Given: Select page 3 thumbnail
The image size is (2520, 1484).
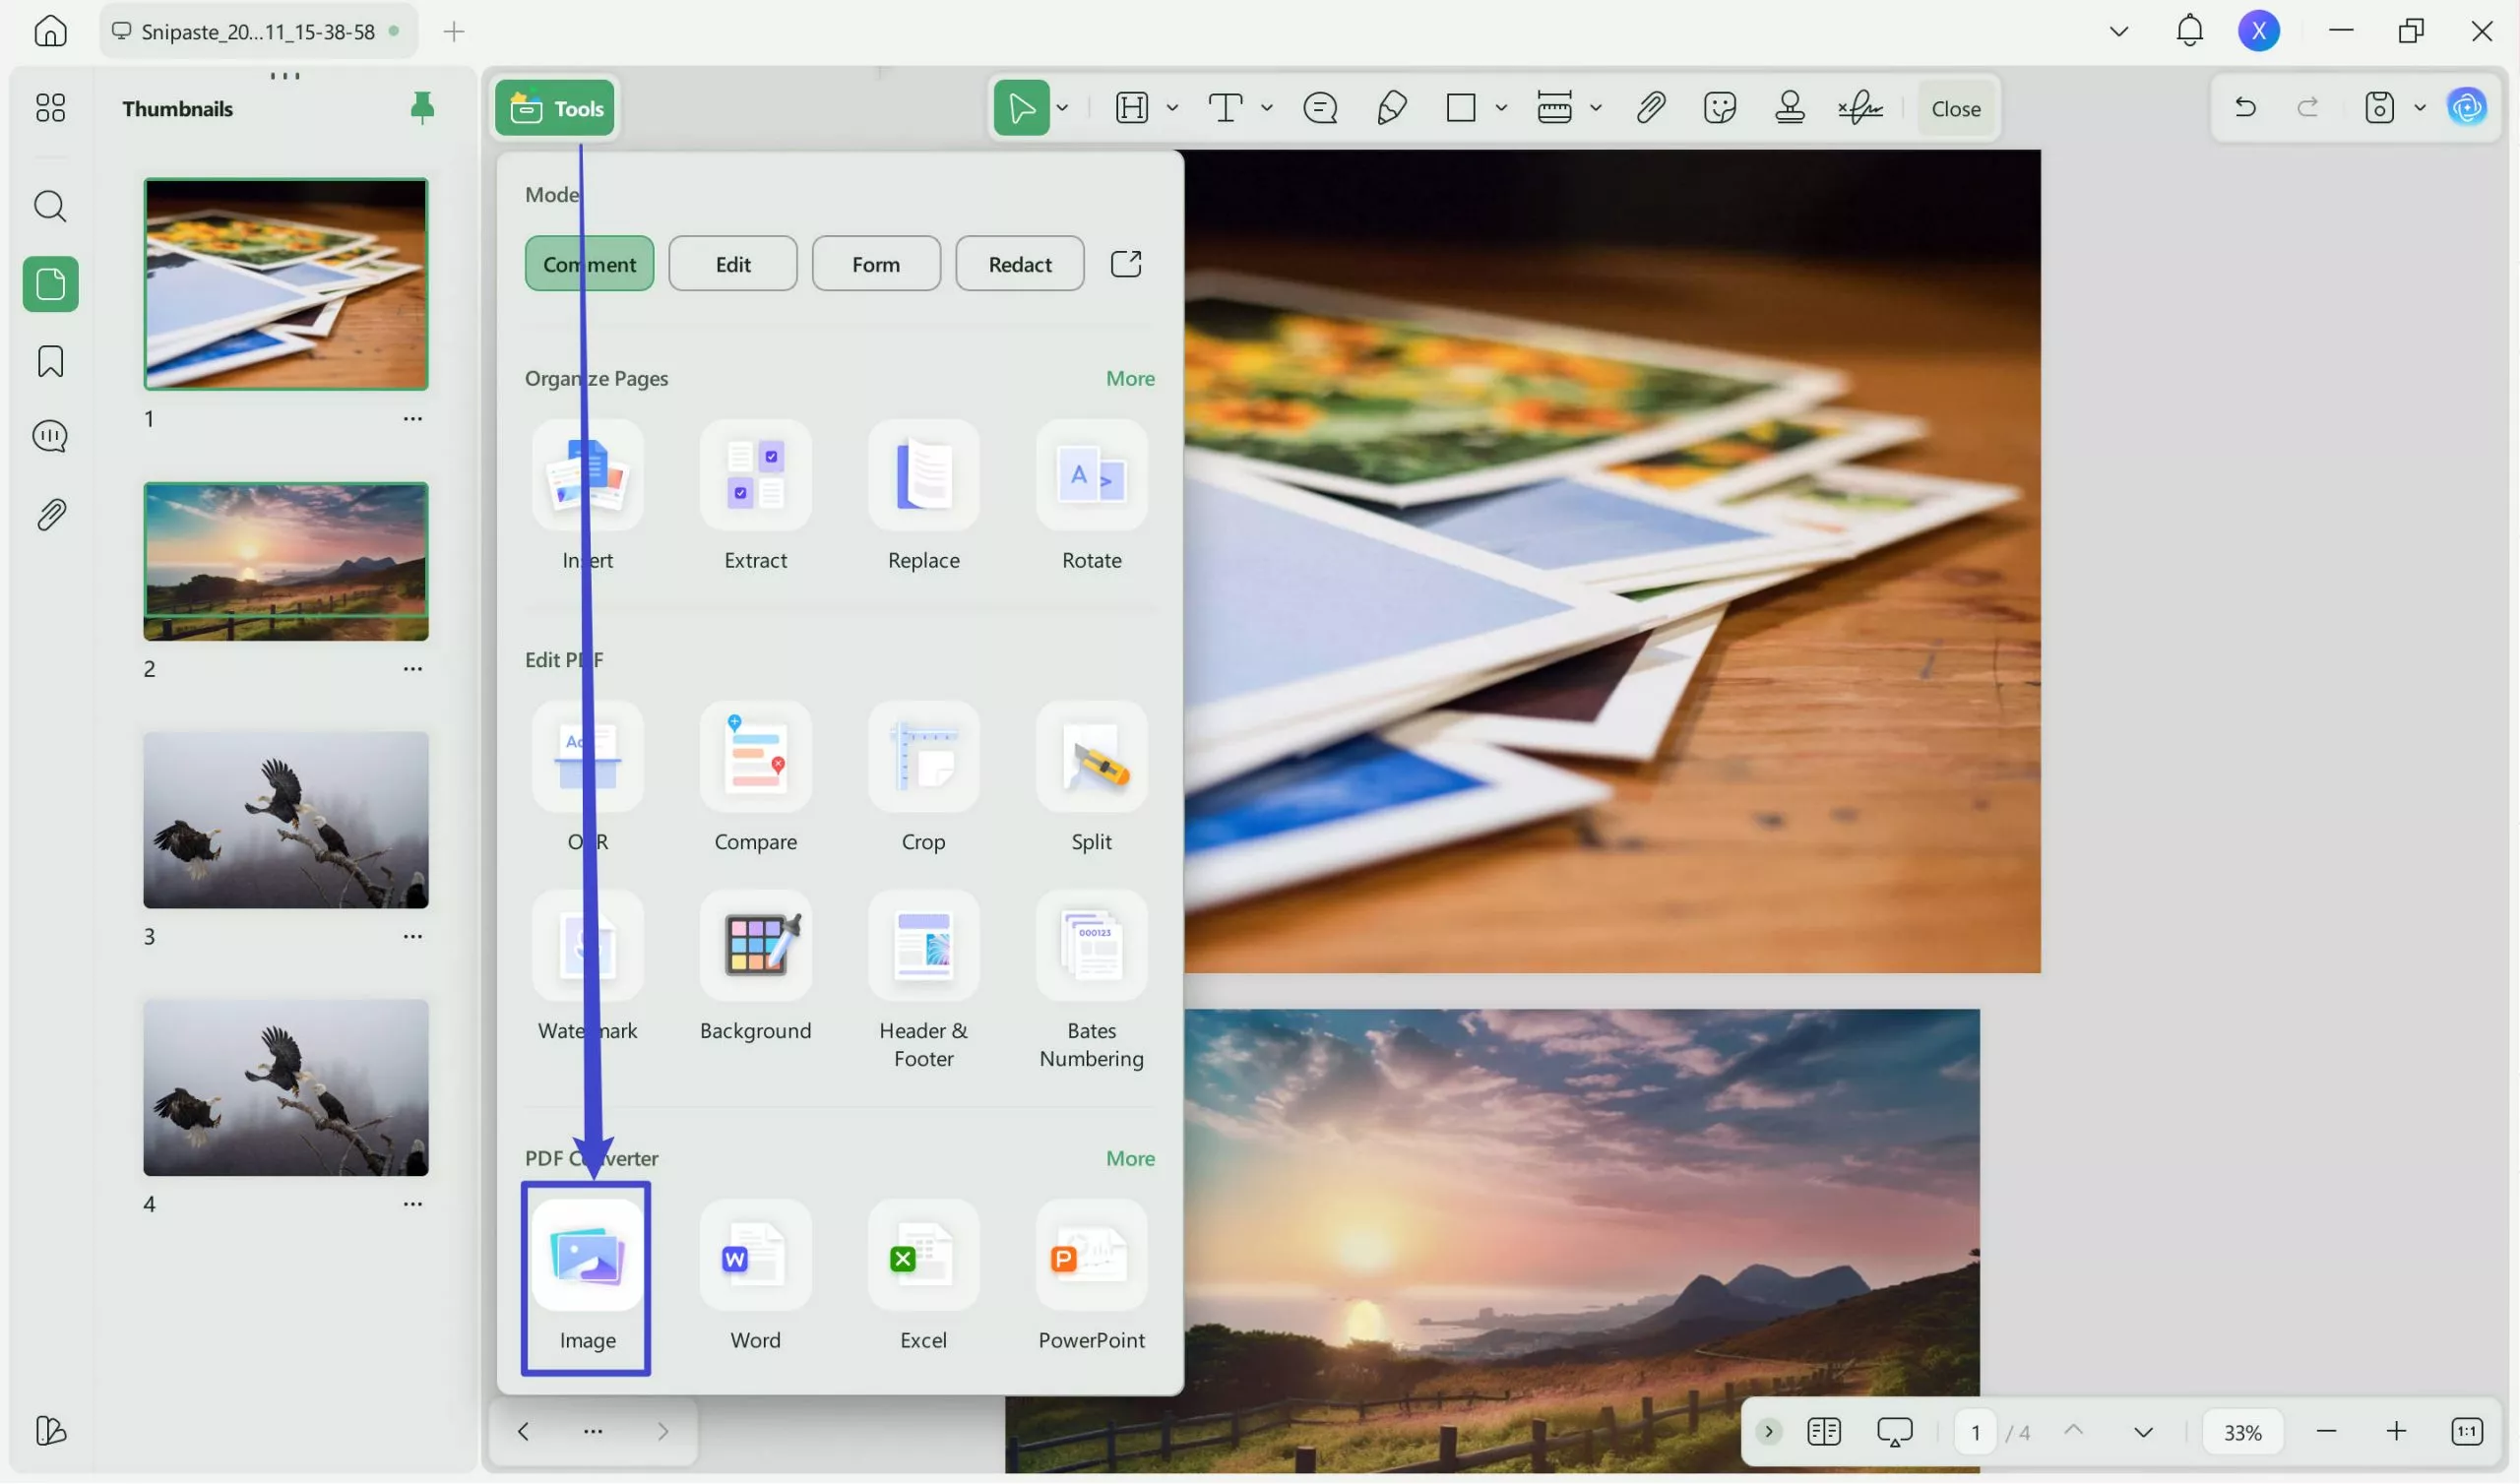Looking at the screenshot, I should coord(285,820).
